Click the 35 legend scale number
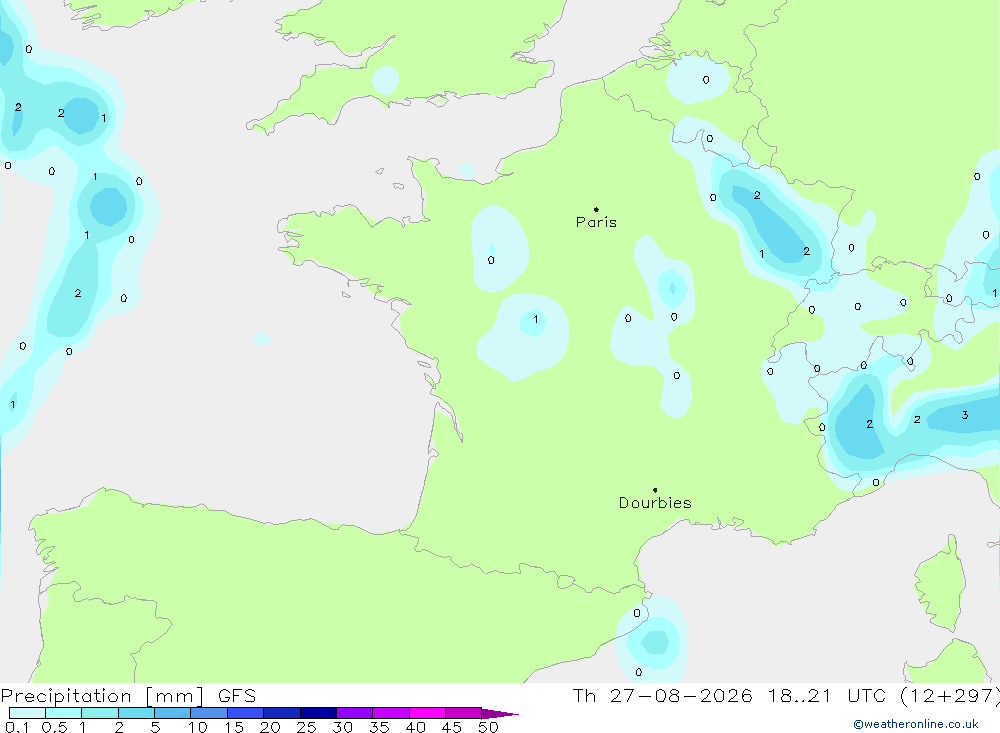The height and width of the screenshot is (733, 1000). coord(379,727)
